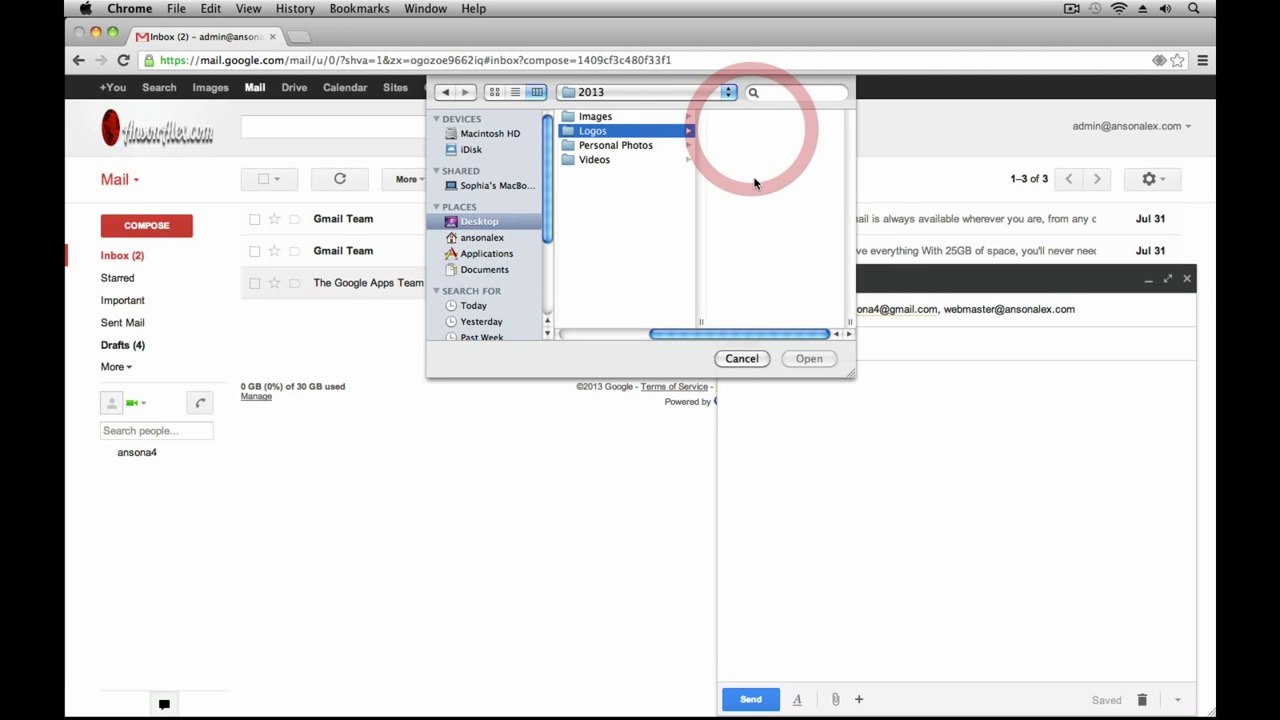Click the horizontal scrollbar in file dialog
Viewport: 1280px width, 720px height.
(739, 334)
